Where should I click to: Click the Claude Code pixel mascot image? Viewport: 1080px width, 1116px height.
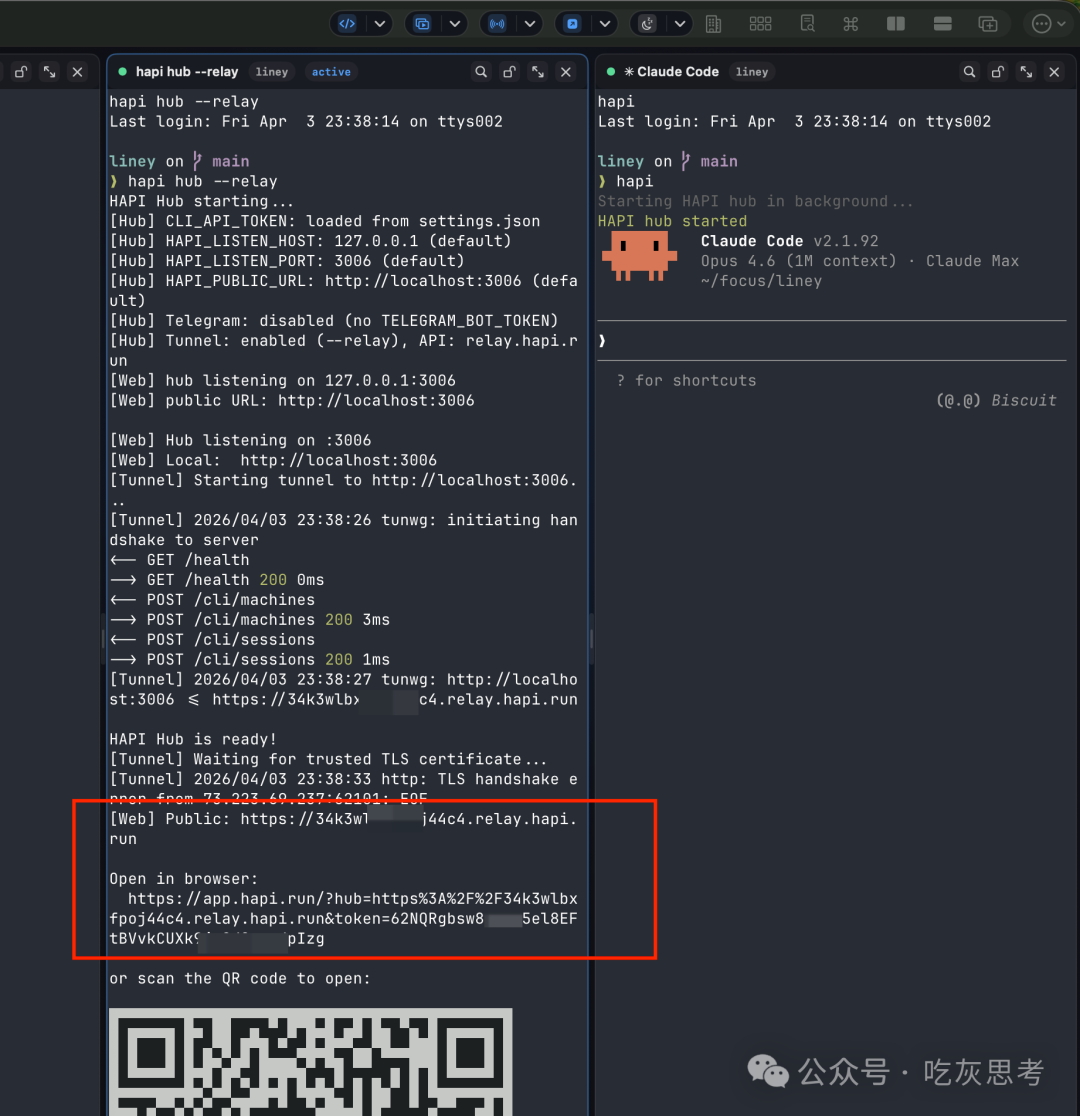pyautogui.click(x=639, y=258)
